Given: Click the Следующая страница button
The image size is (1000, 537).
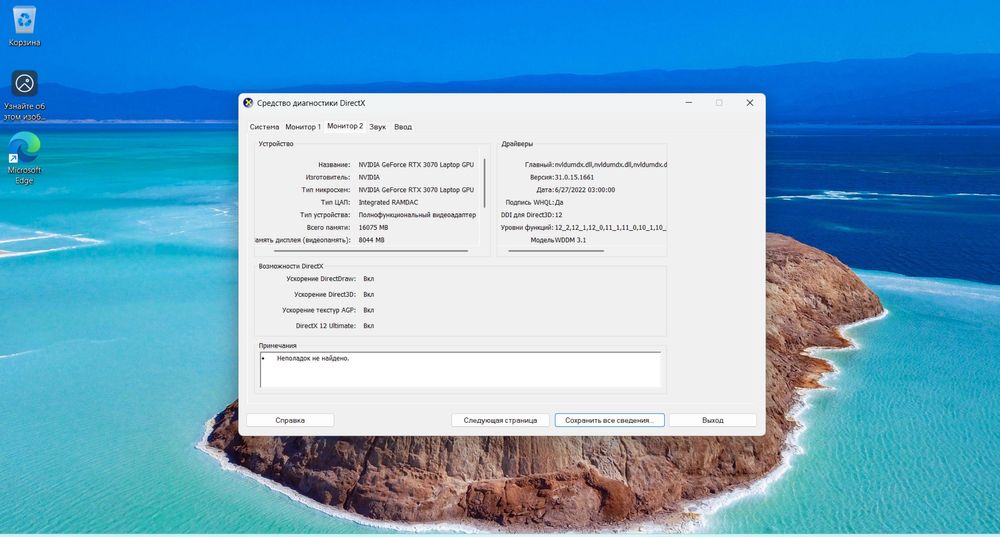Looking at the screenshot, I should click(500, 420).
